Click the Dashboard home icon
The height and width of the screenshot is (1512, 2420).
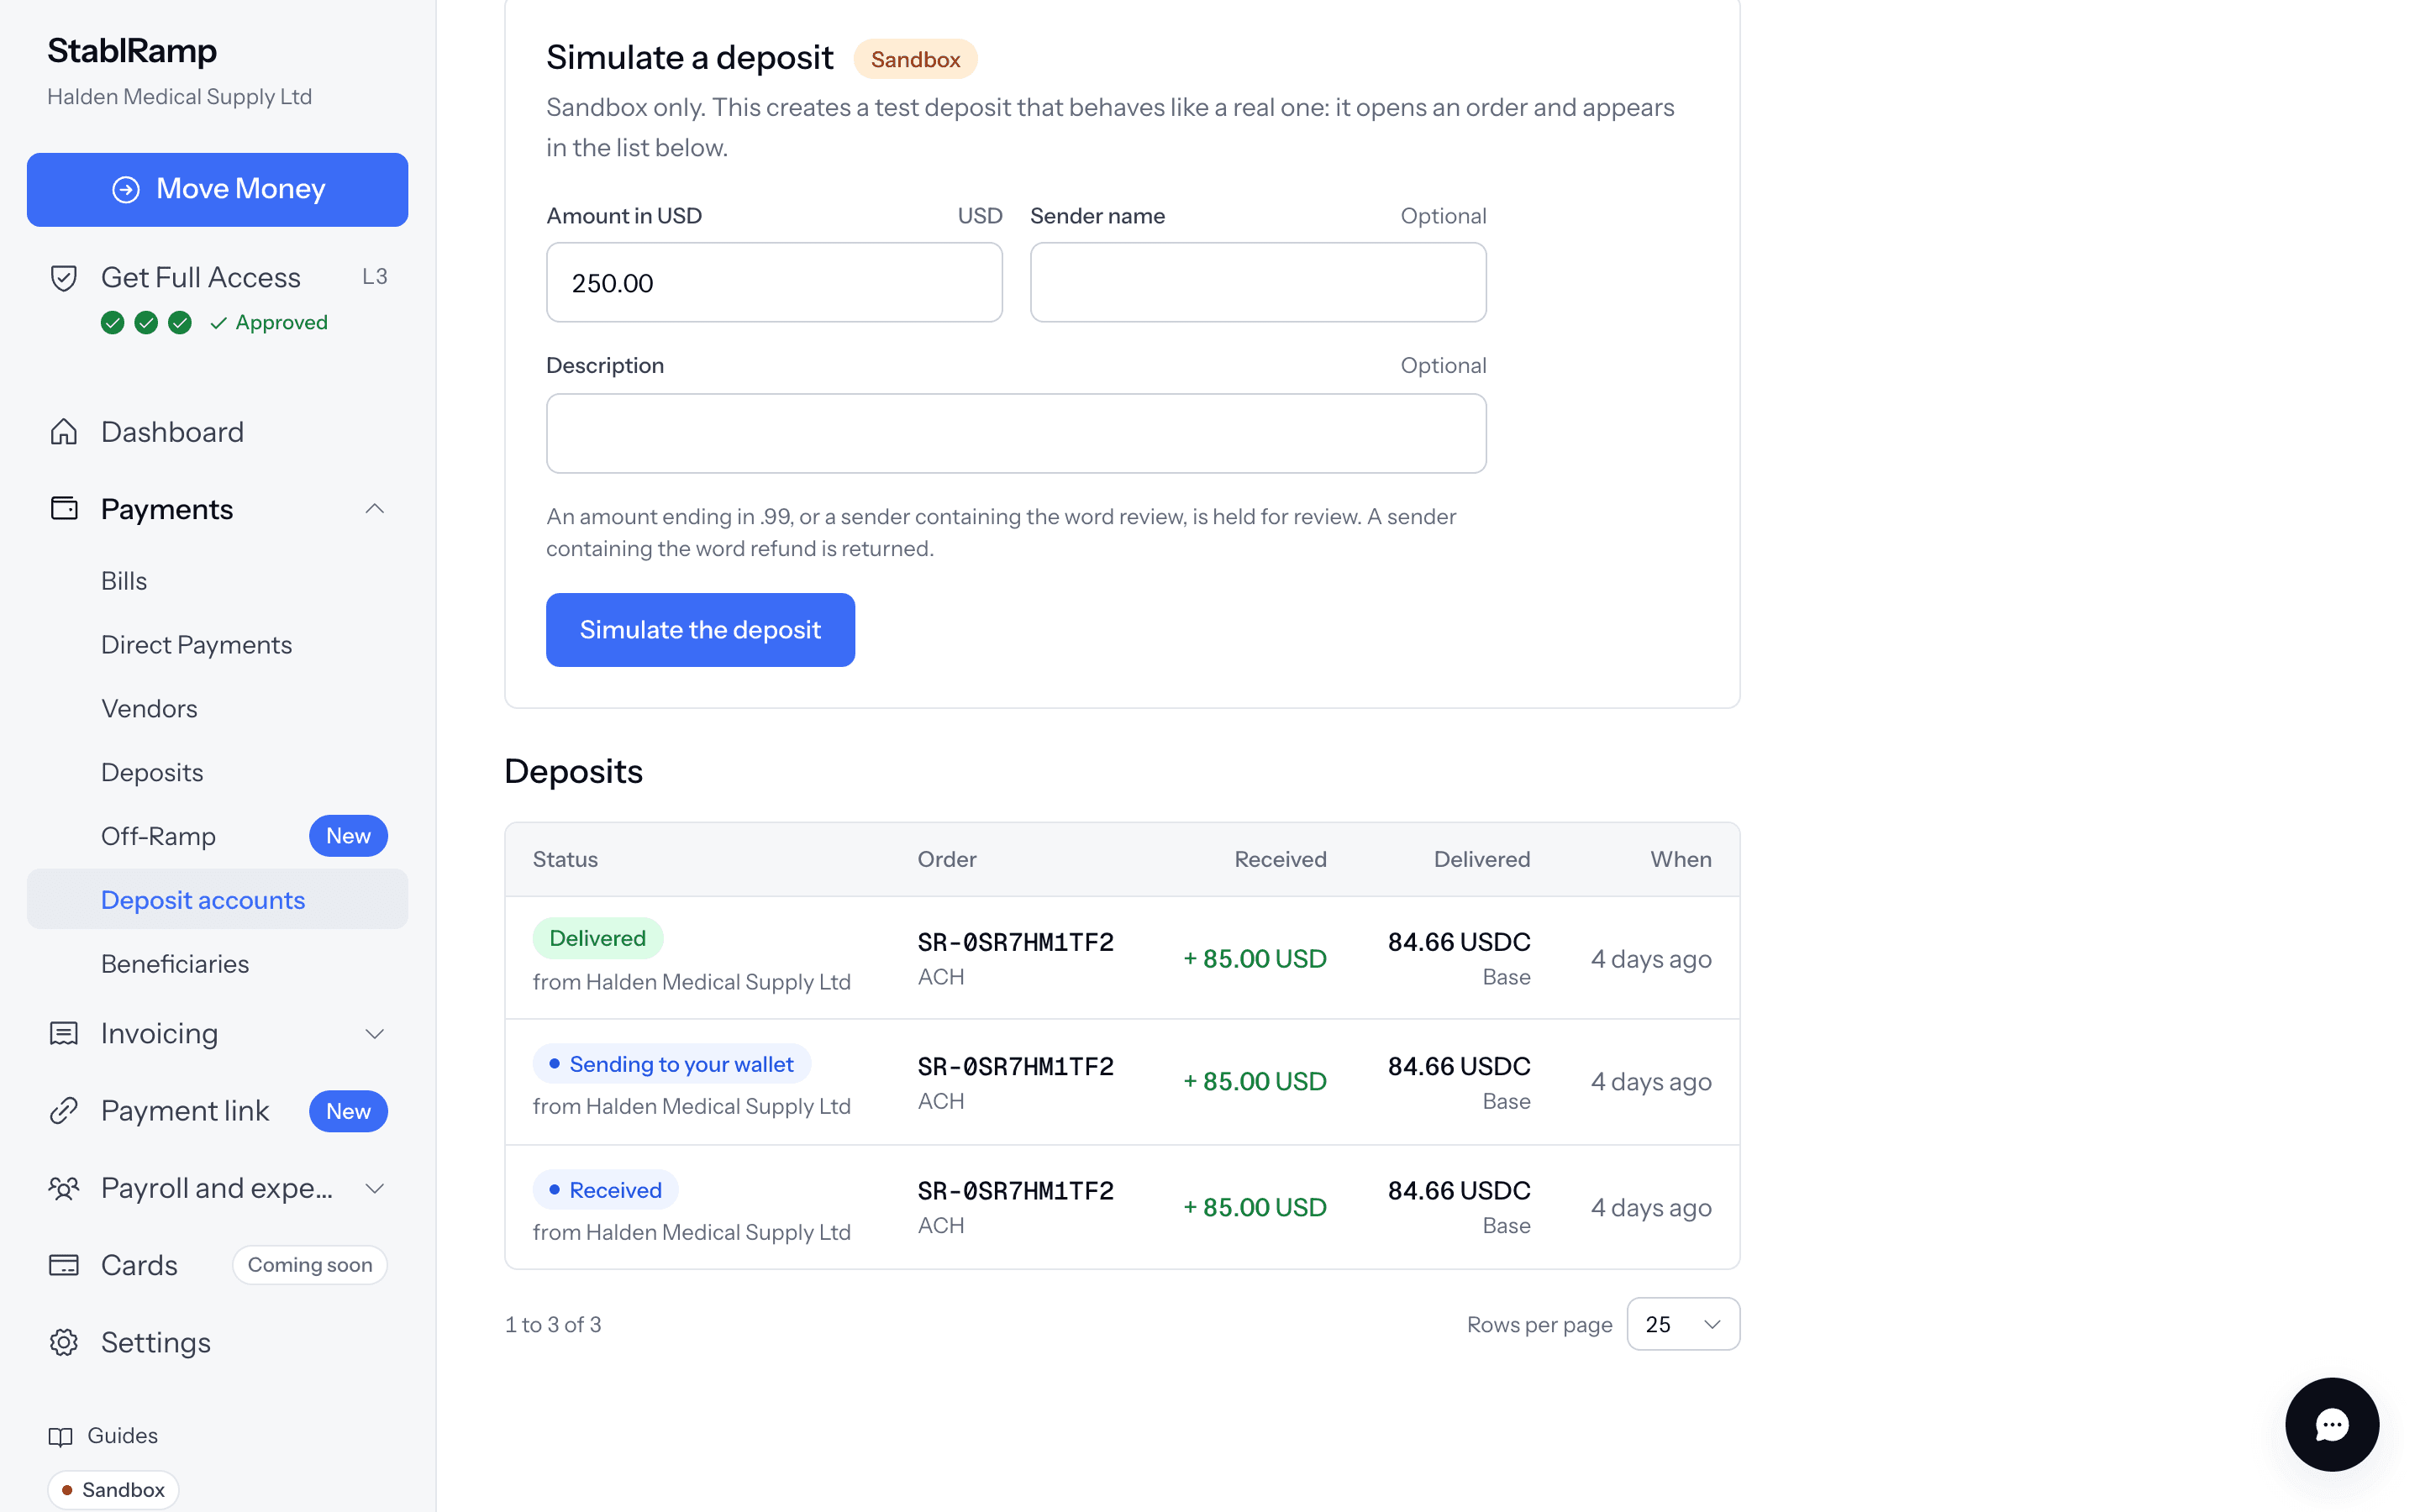[64, 431]
